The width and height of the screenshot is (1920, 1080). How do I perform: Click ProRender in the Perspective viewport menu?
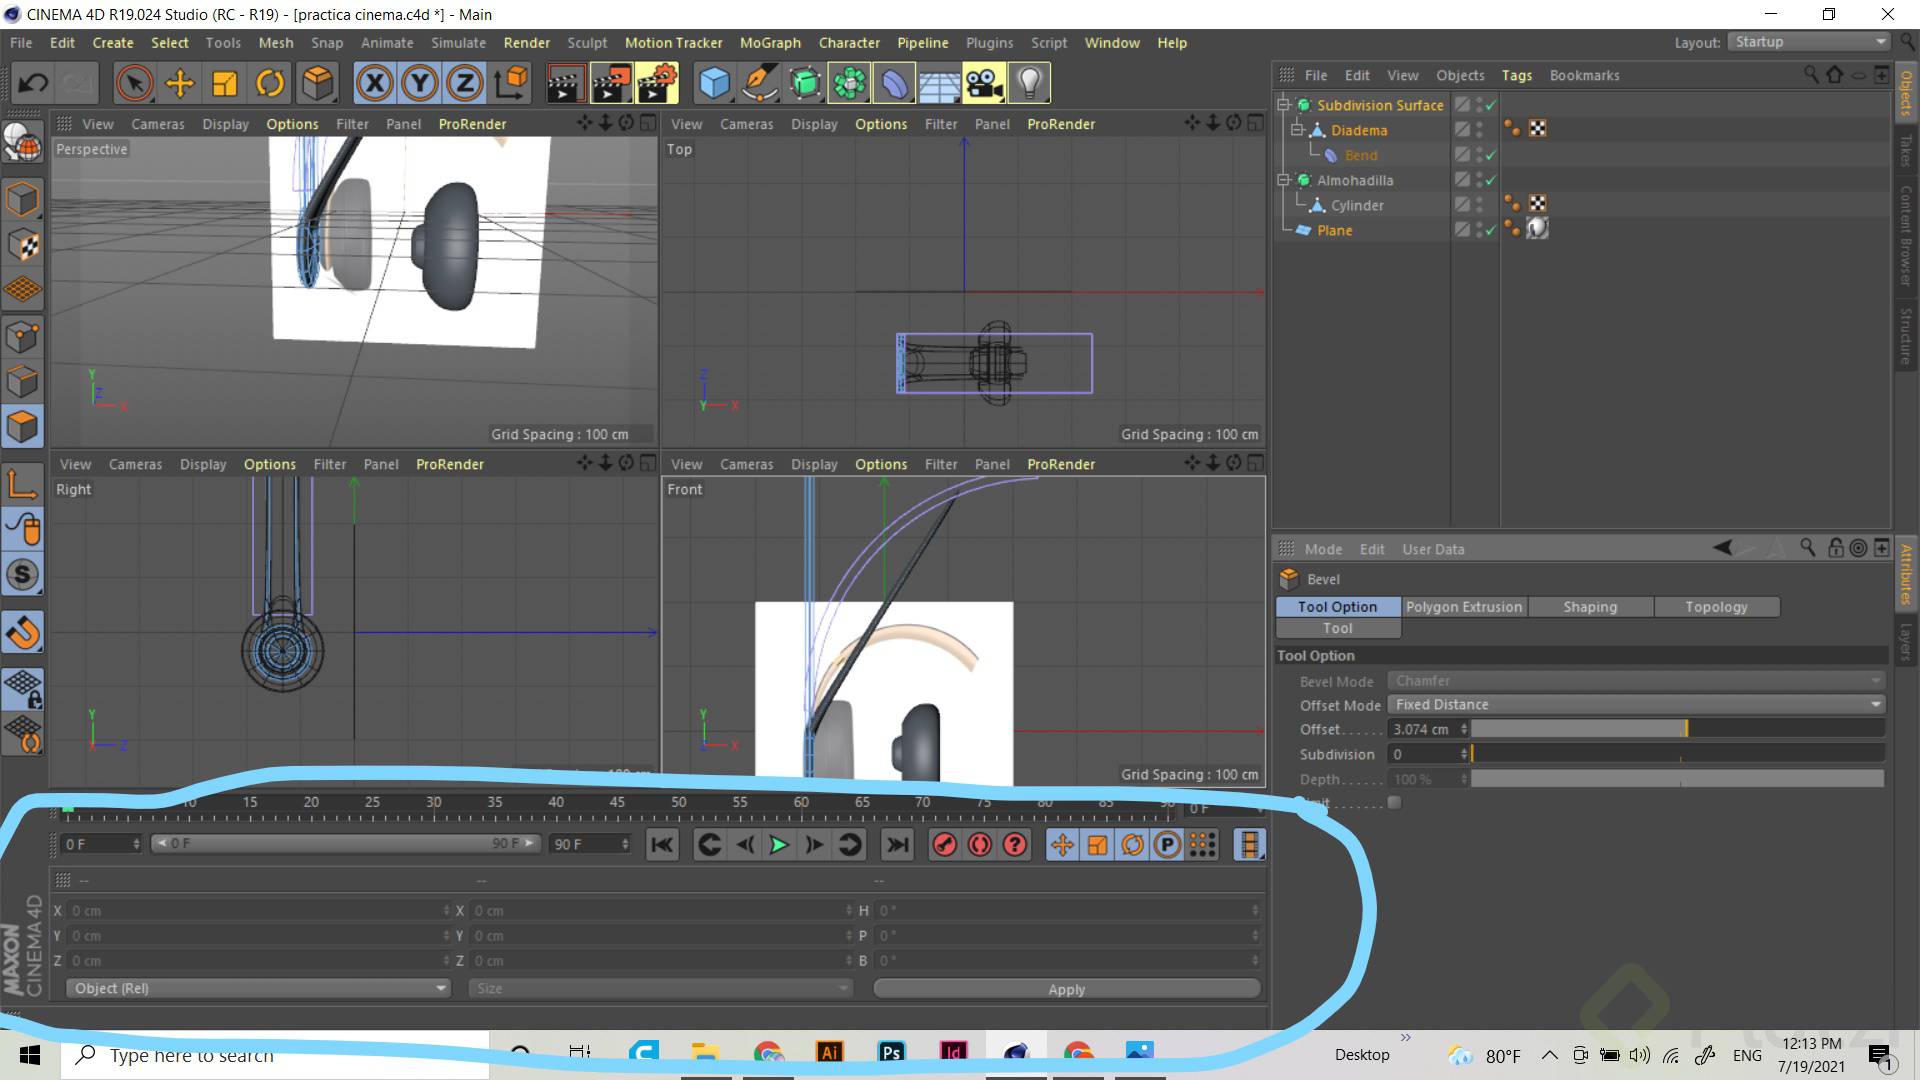(x=472, y=124)
